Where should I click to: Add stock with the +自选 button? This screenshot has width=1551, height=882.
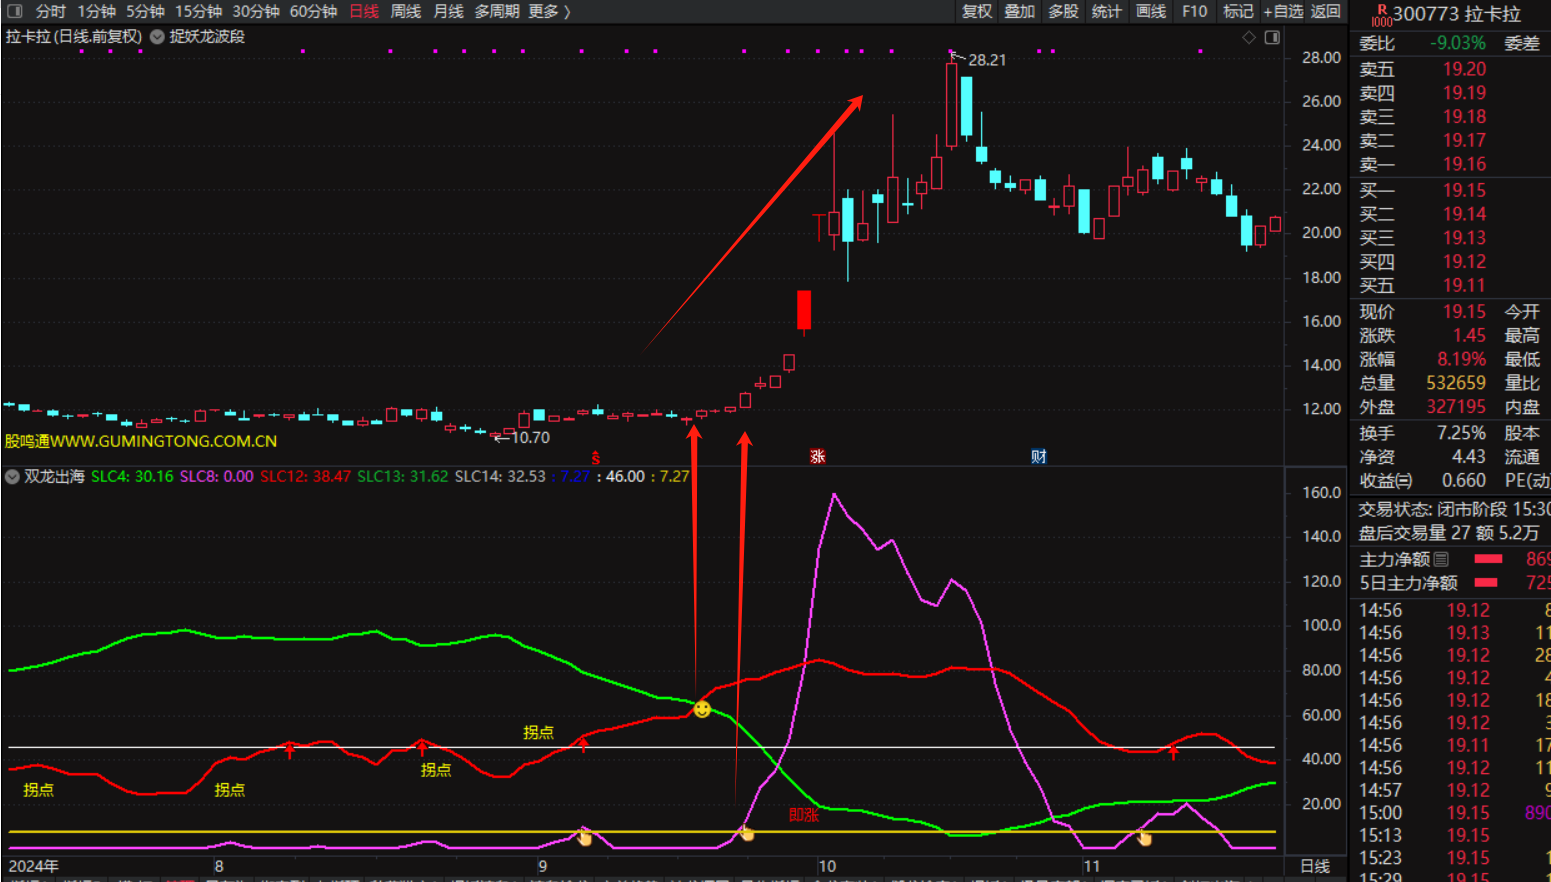(x=1283, y=11)
